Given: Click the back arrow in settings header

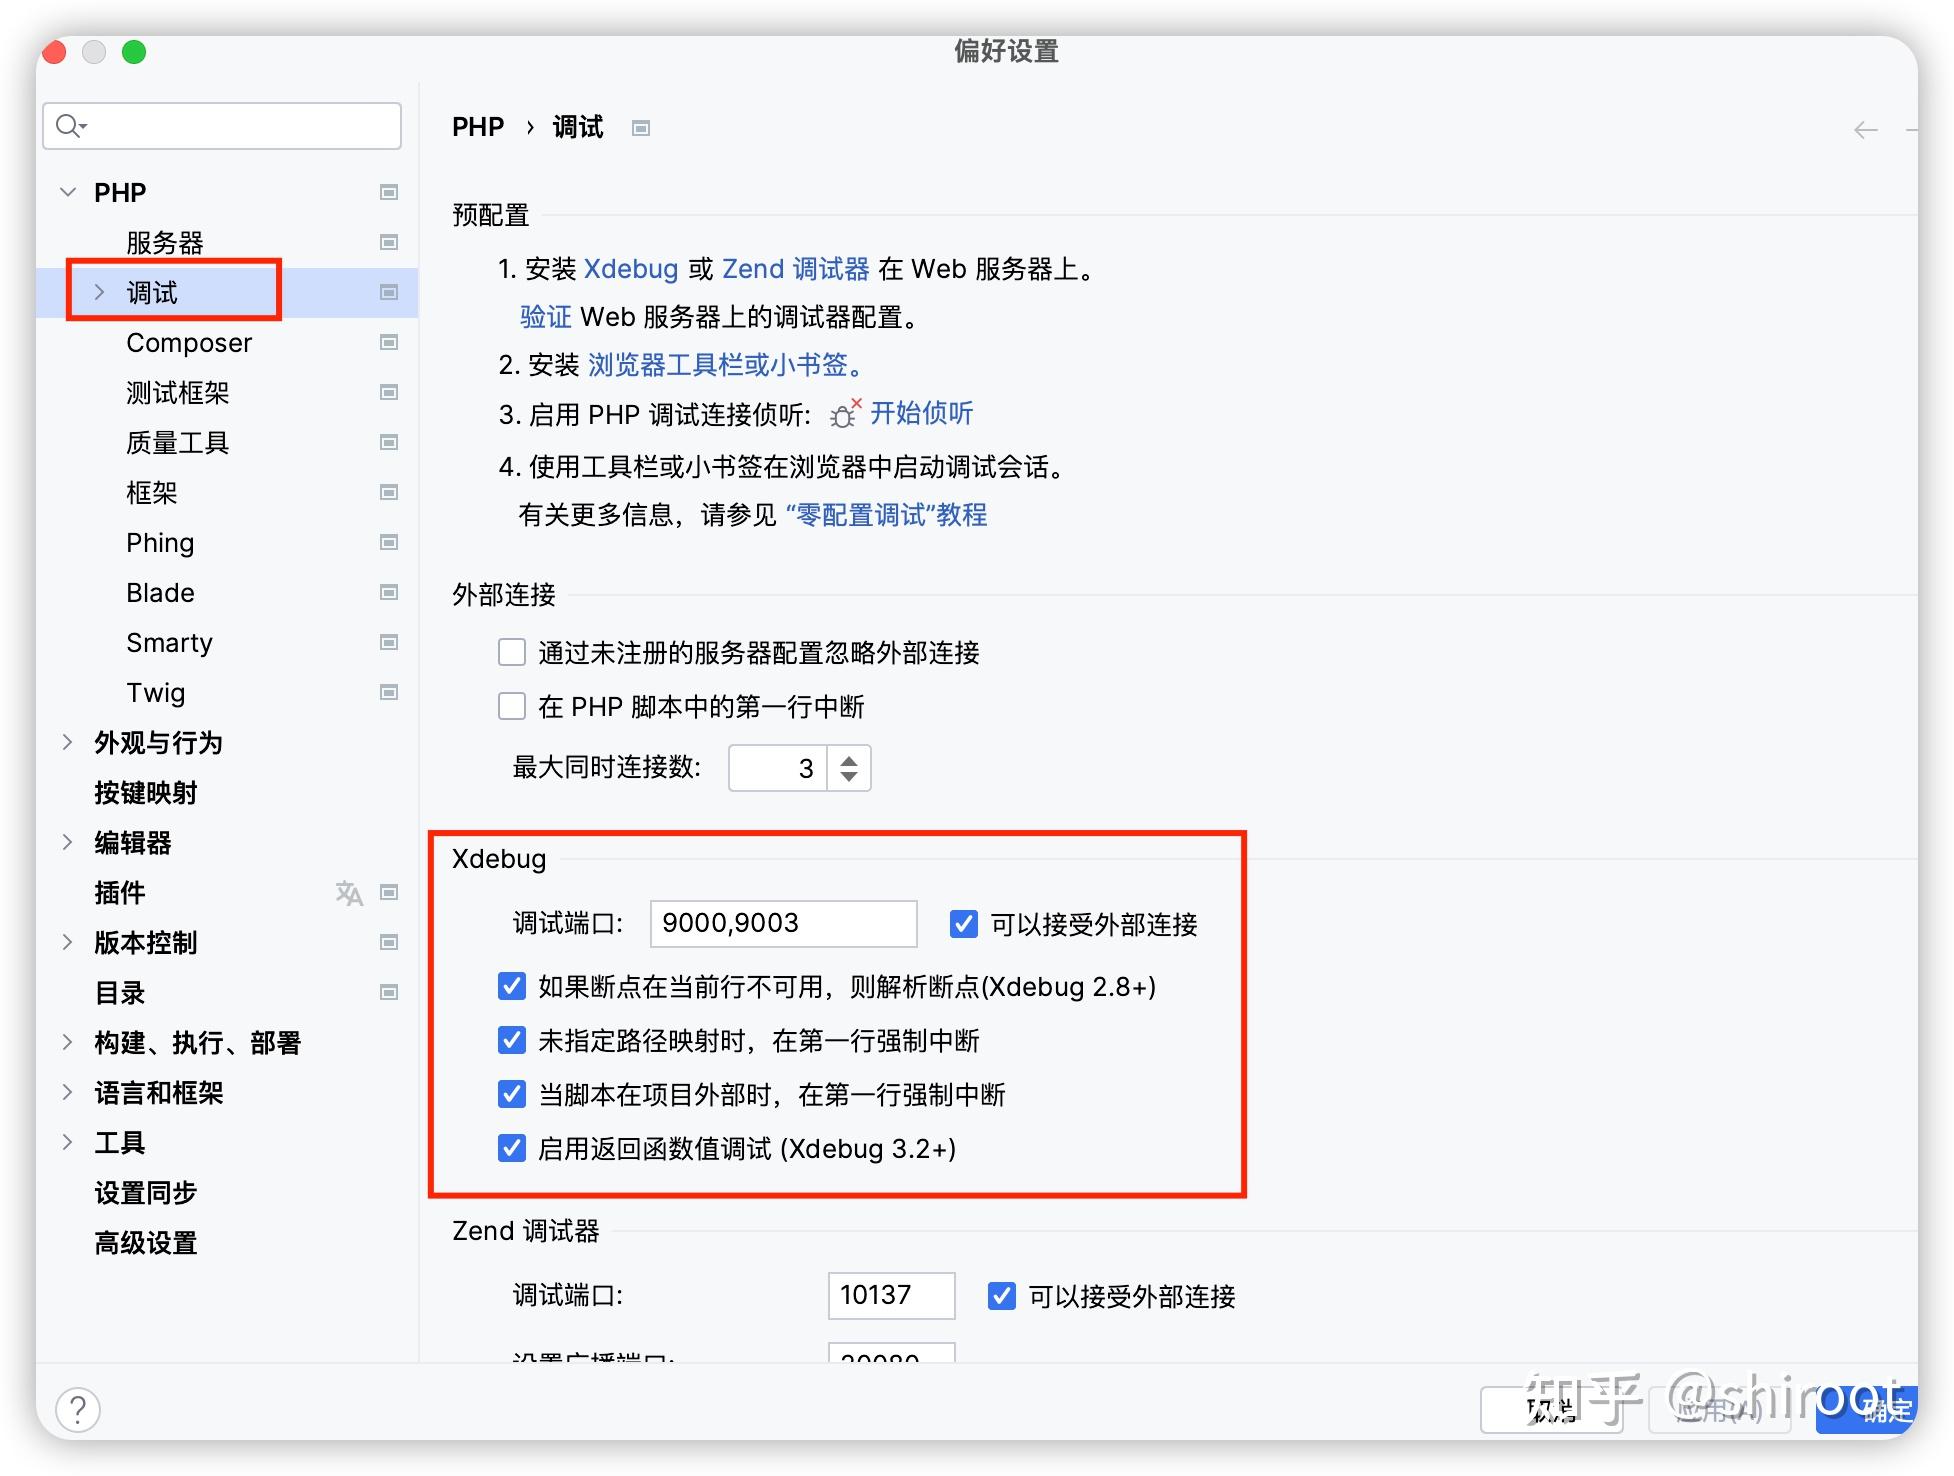Looking at the screenshot, I should (x=1865, y=130).
